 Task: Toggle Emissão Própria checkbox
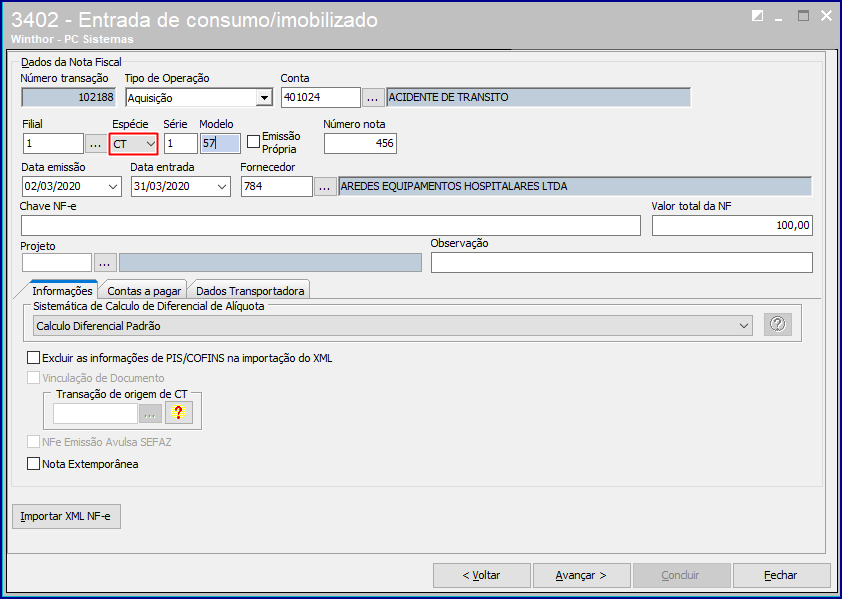click(x=253, y=142)
